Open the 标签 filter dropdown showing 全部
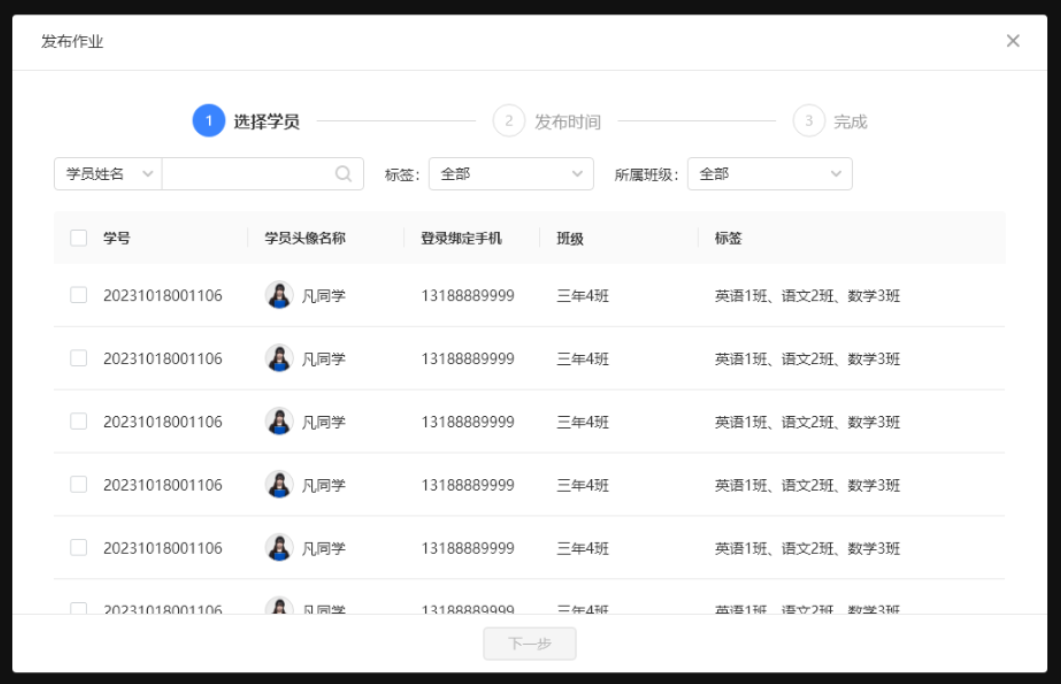This screenshot has width=1061, height=684. (510, 173)
